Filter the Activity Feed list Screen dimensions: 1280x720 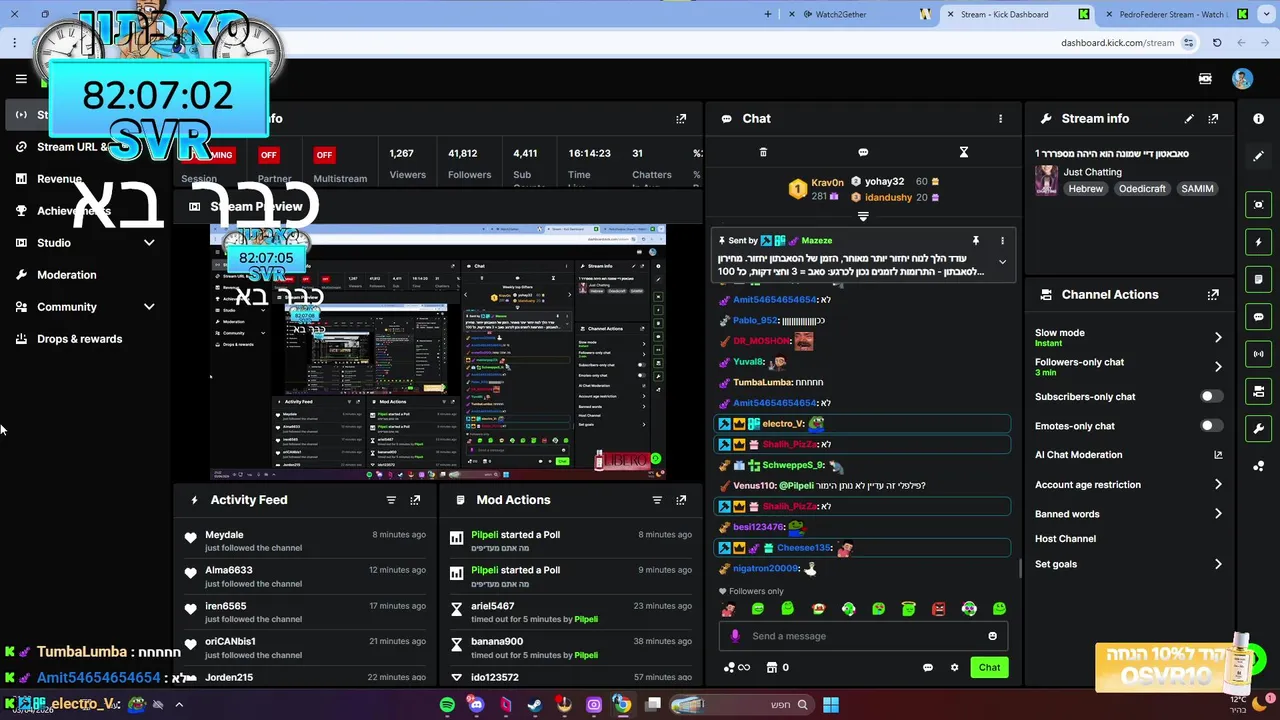391,500
